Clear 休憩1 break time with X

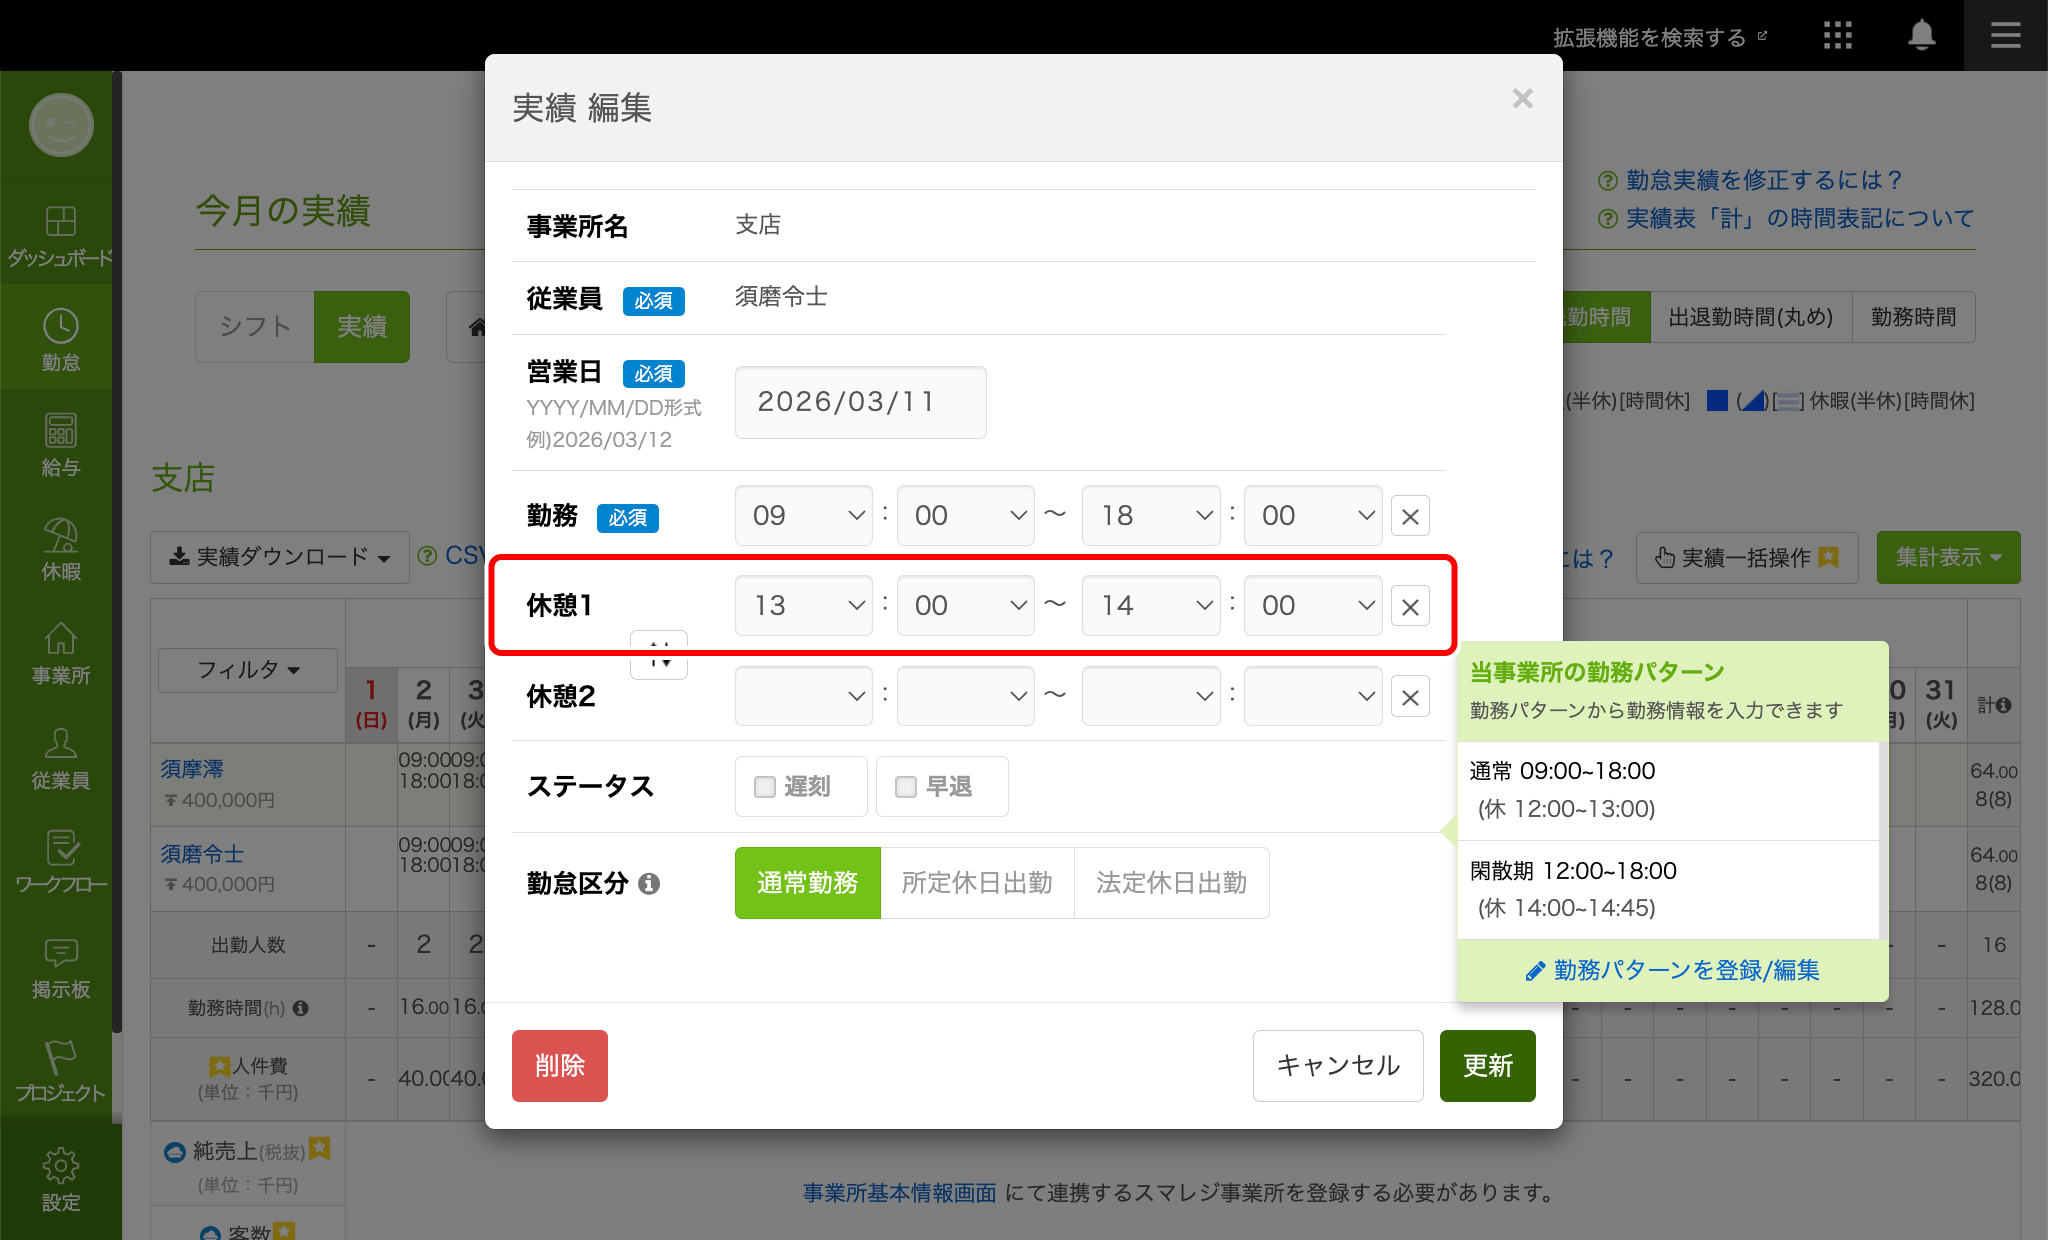pos(1410,607)
